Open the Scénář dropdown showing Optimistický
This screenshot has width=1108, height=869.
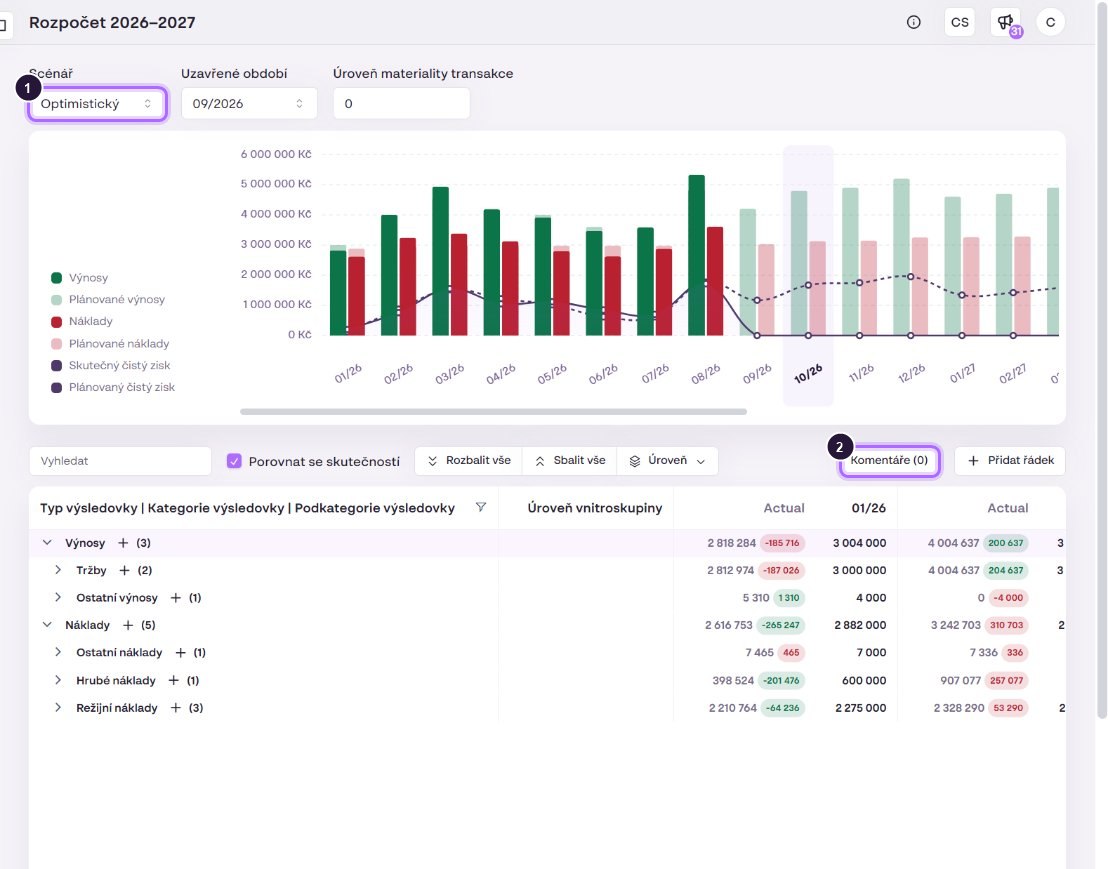97,104
